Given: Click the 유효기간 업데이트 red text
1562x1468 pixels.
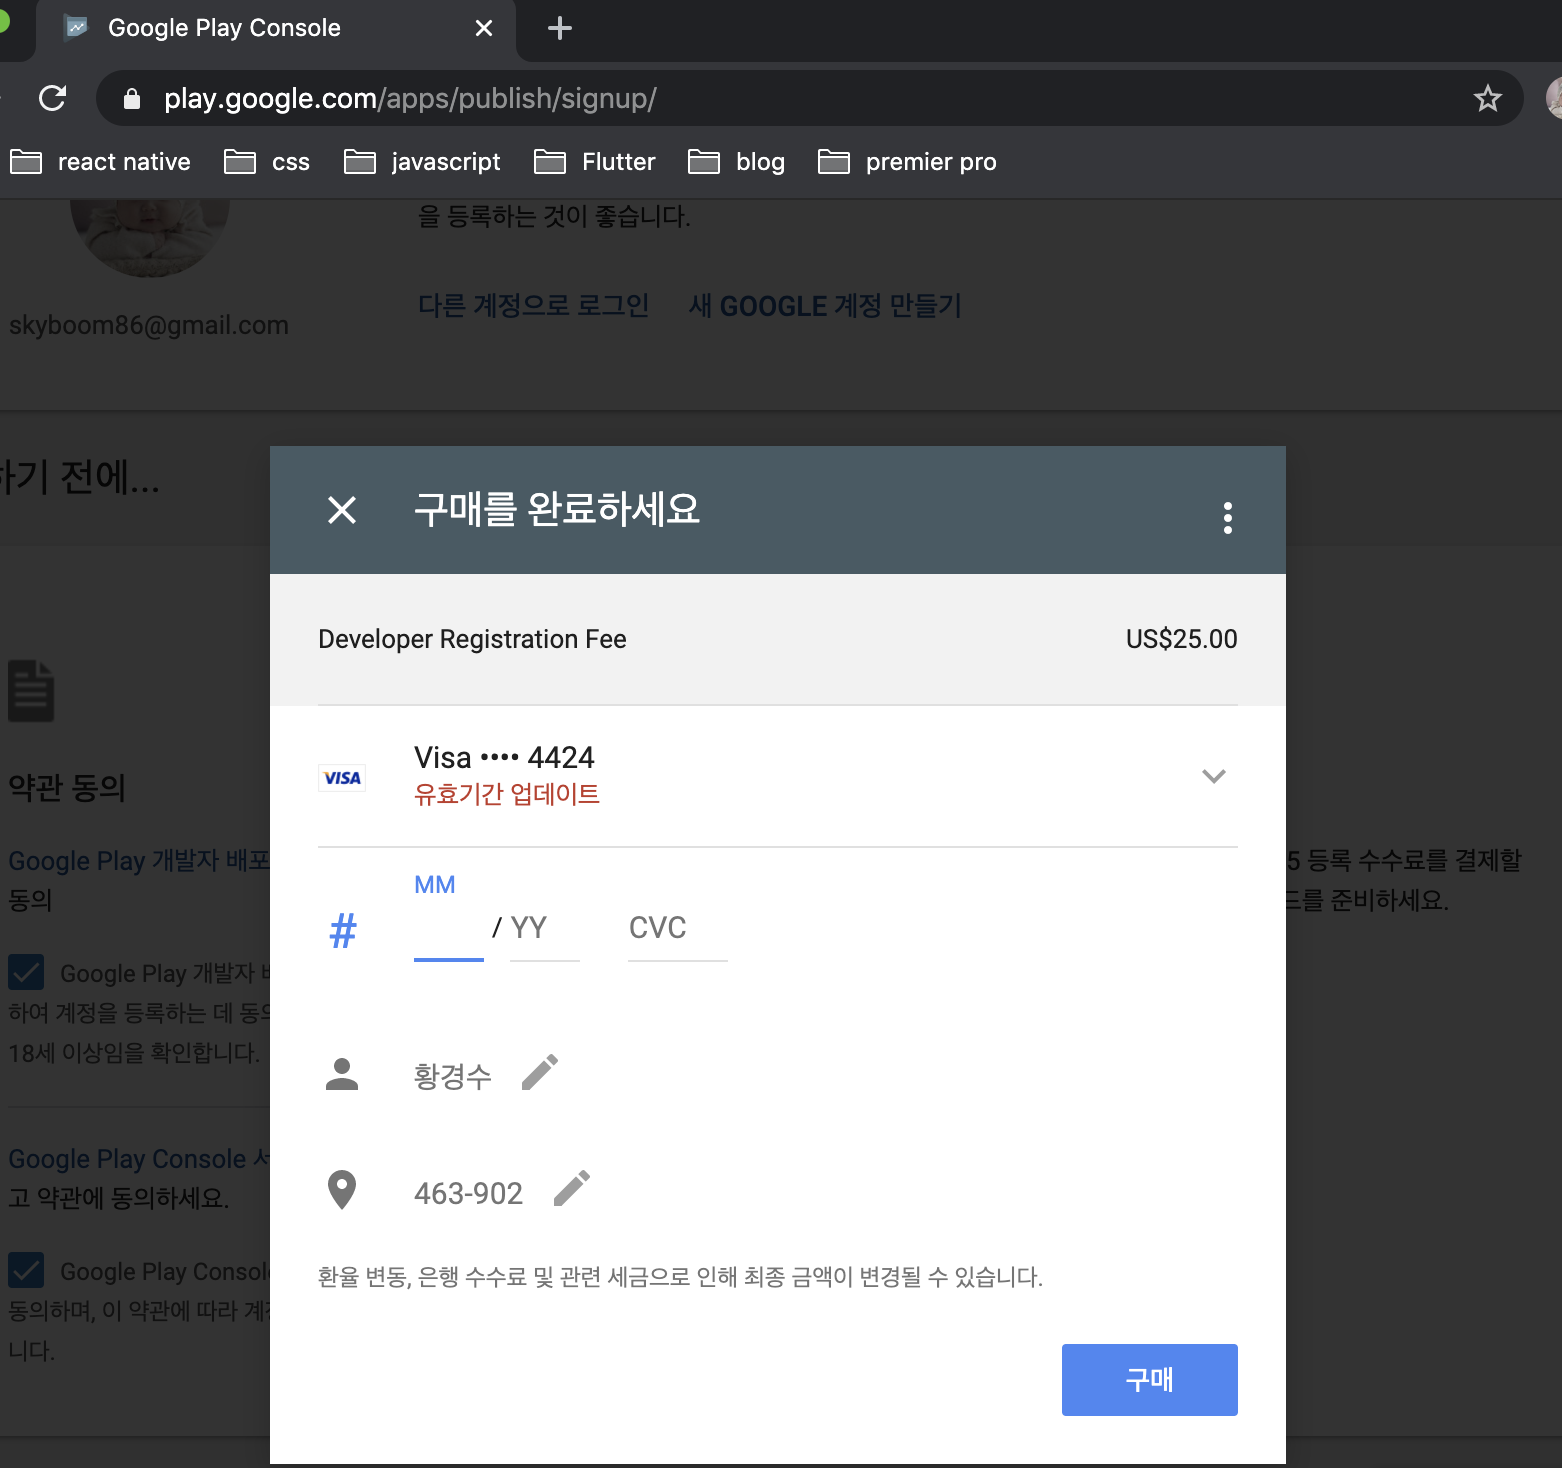Looking at the screenshot, I should (506, 794).
